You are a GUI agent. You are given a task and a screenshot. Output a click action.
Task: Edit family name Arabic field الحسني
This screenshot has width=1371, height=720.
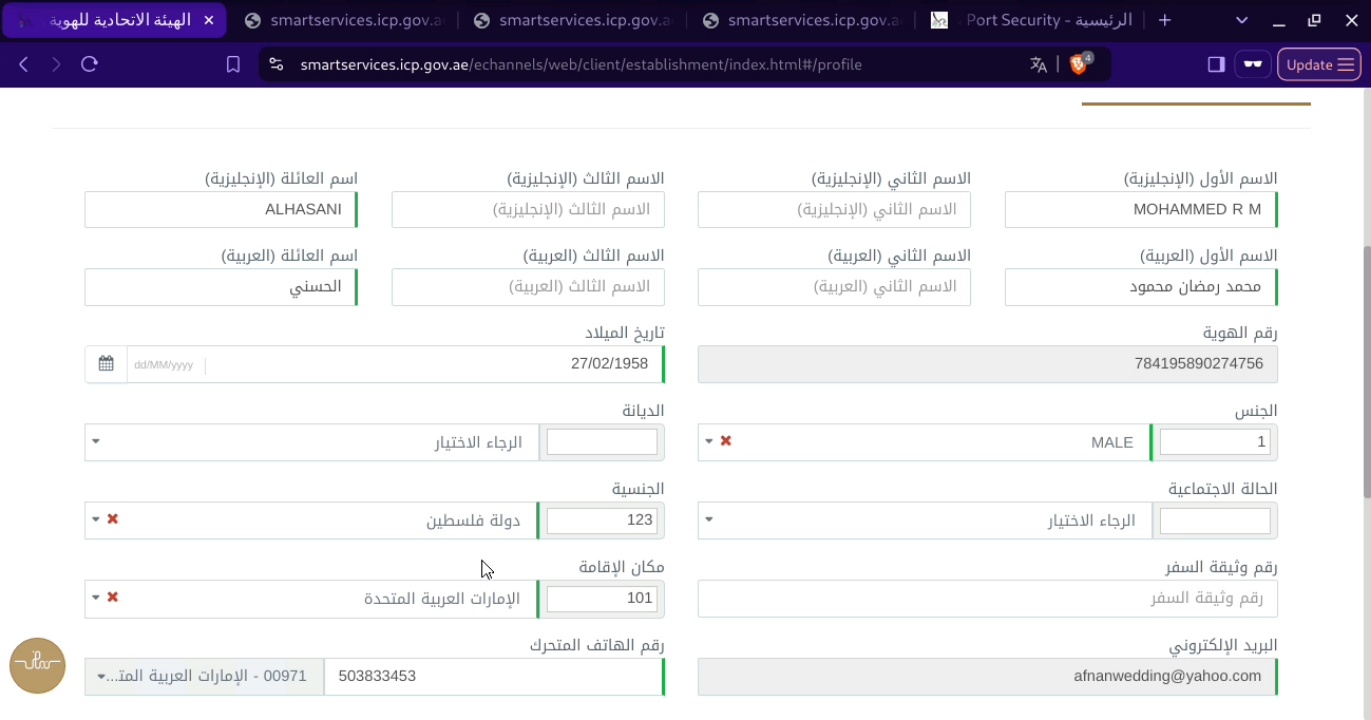point(221,287)
